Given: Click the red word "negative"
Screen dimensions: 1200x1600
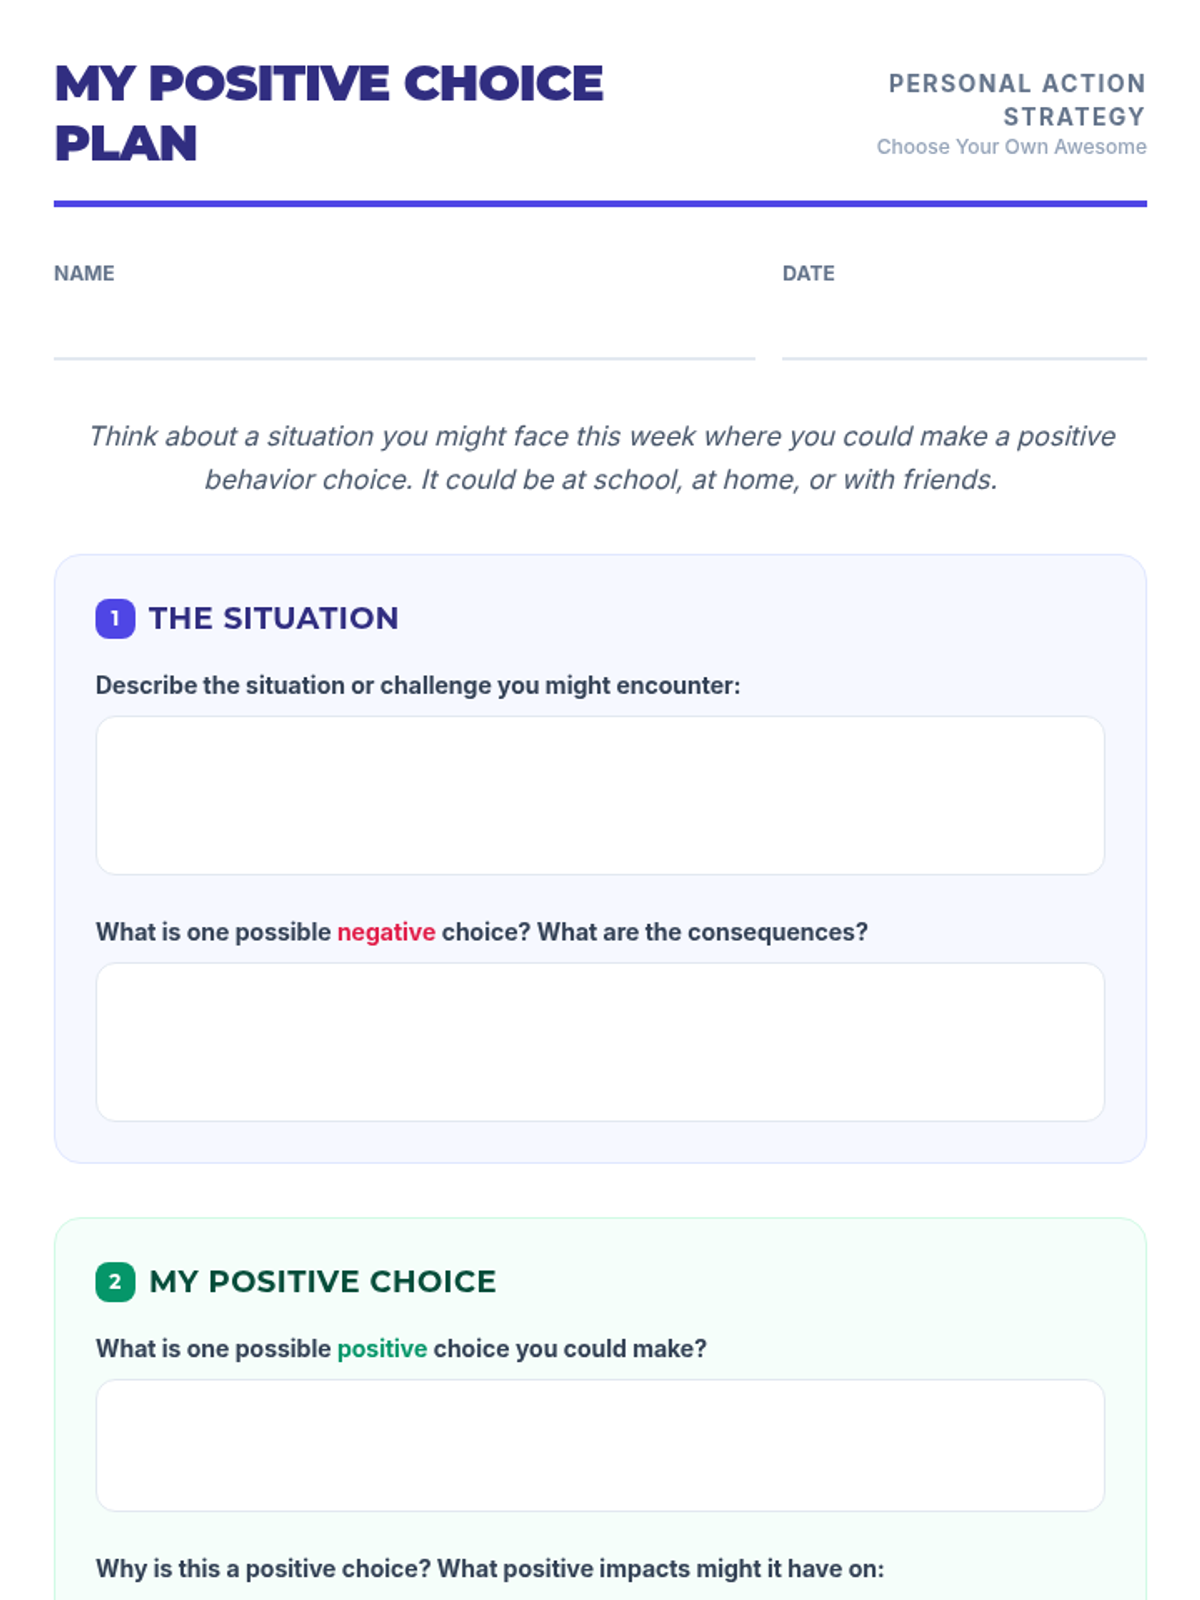Looking at the screenshot, I should point(386,932).
